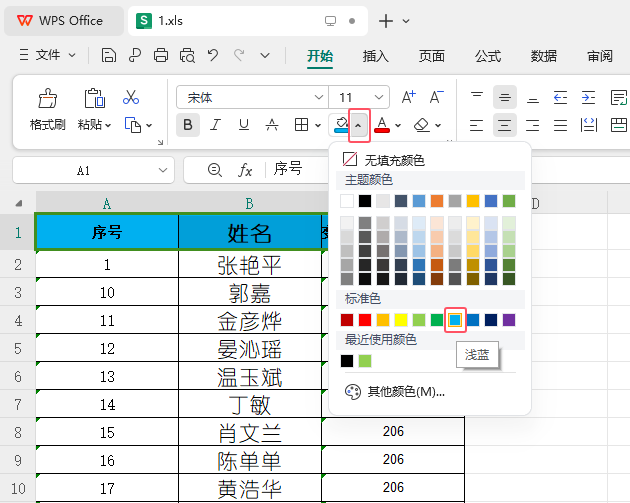Switch to the 插入 ribbon tab
The width and height of the screenshot is (630, 503).
[376, 56]
